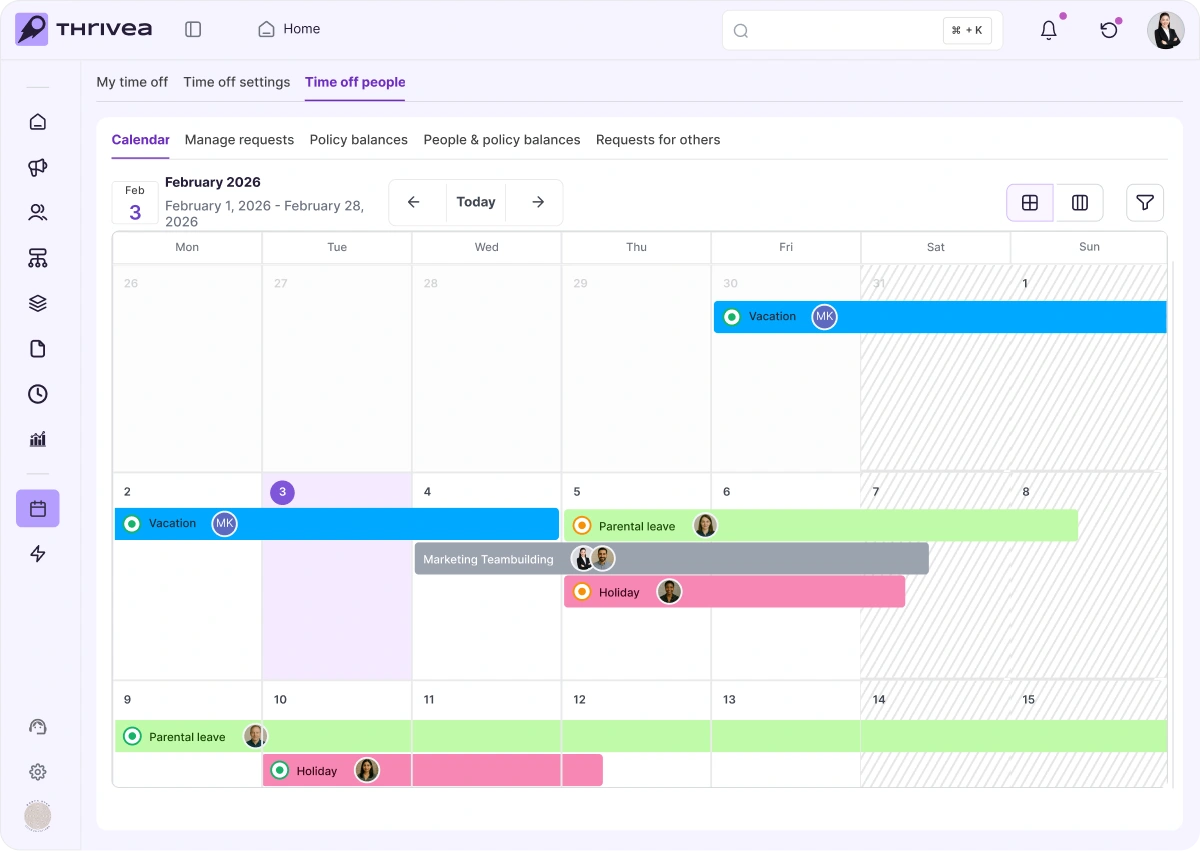Open the org chart sidebar icon

(38, 258)
